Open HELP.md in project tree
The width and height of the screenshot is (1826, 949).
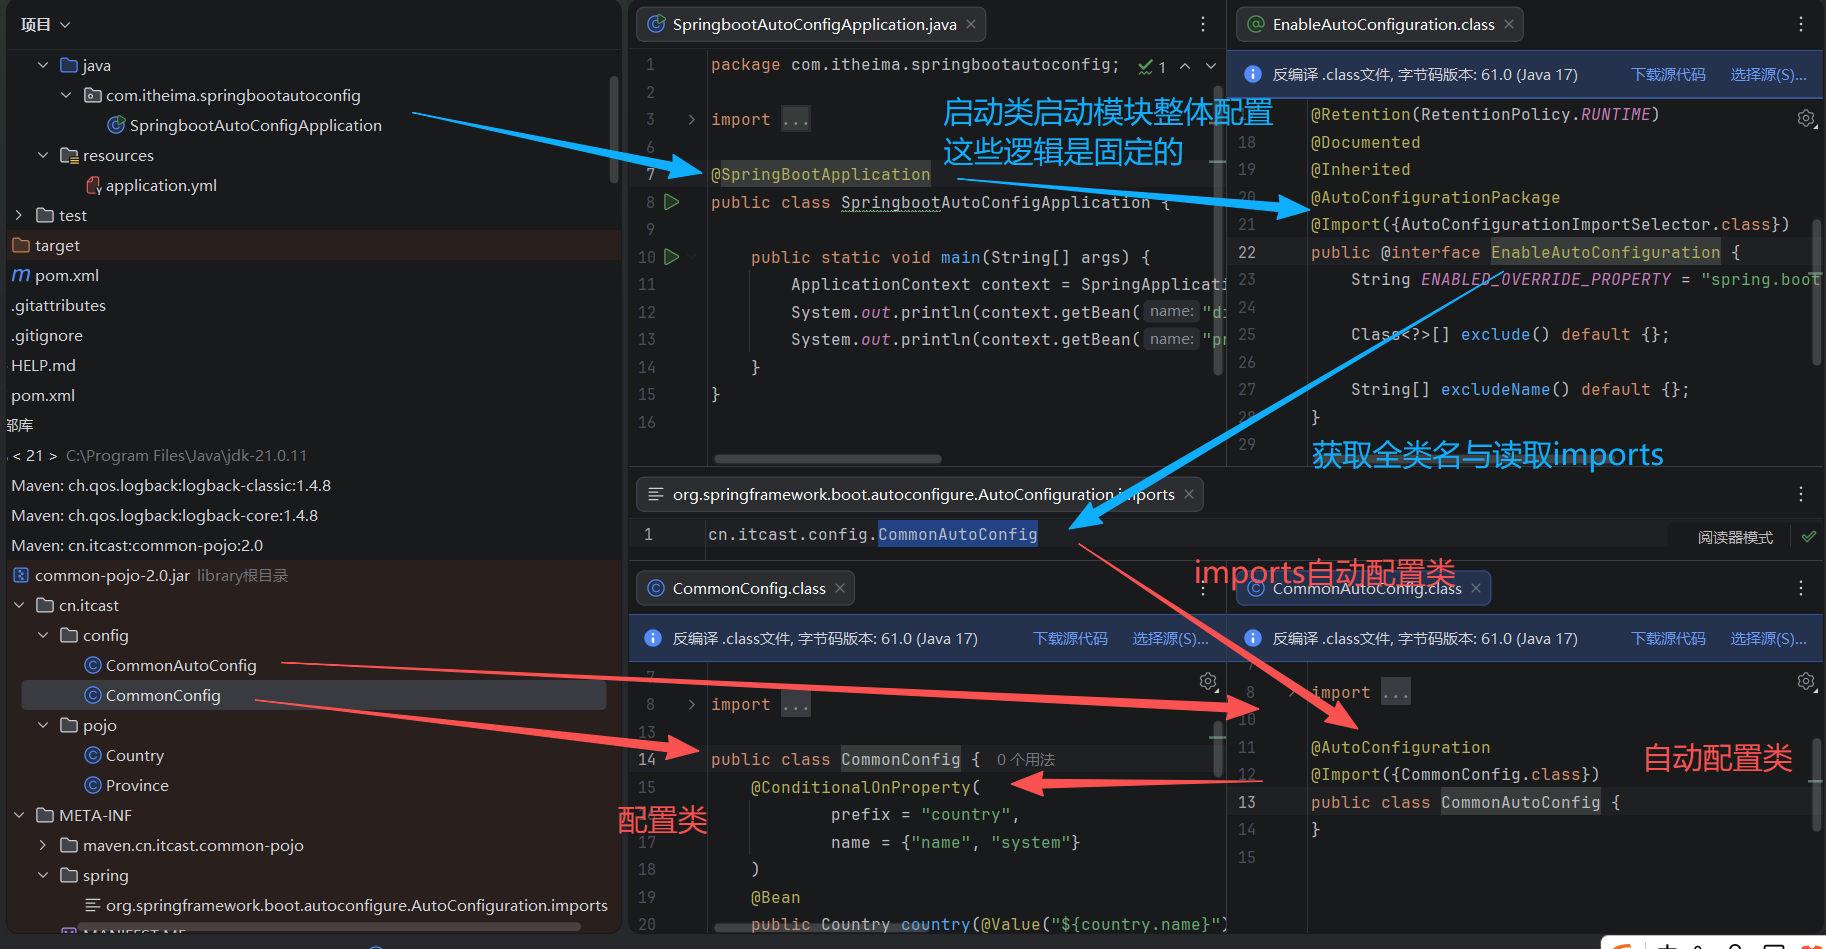coord(43,365)
